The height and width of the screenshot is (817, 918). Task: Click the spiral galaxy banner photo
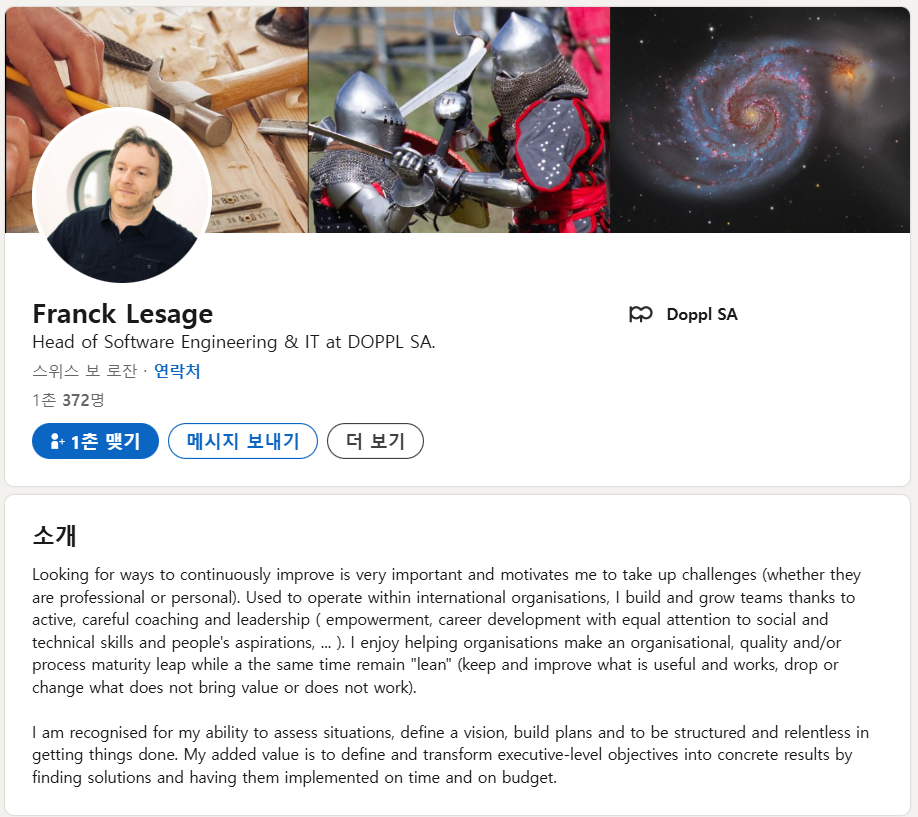(x=760, y=119)
